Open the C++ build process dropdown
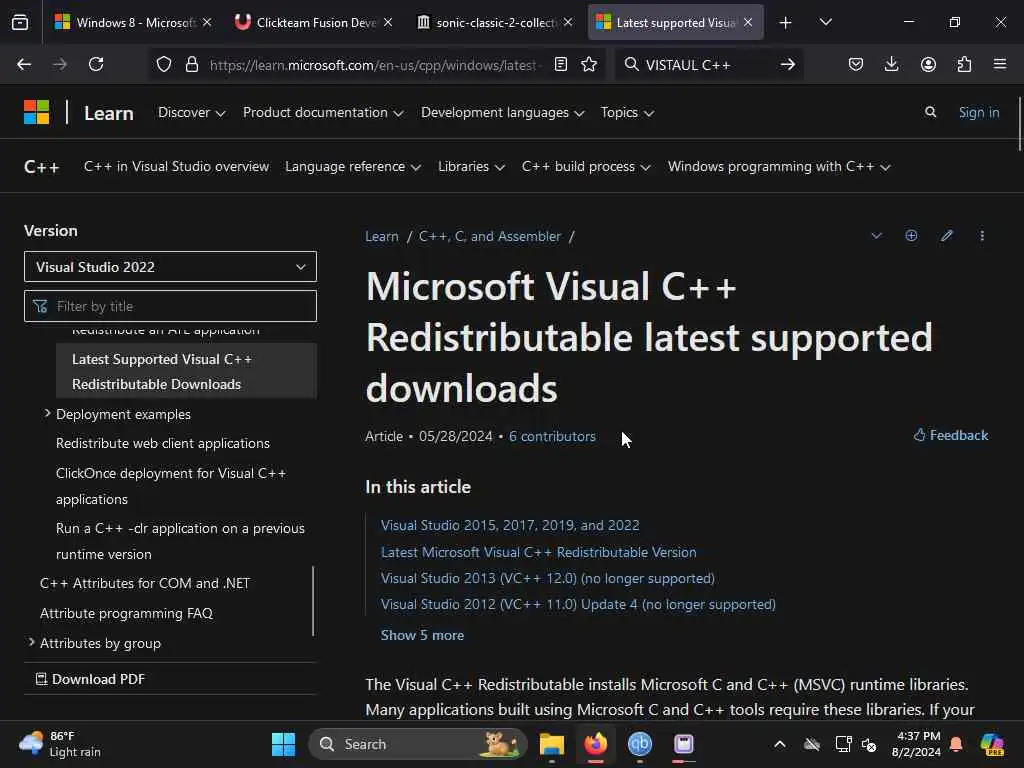The width and height of the screenshot is (1024, 768). [x=586, y=167]
